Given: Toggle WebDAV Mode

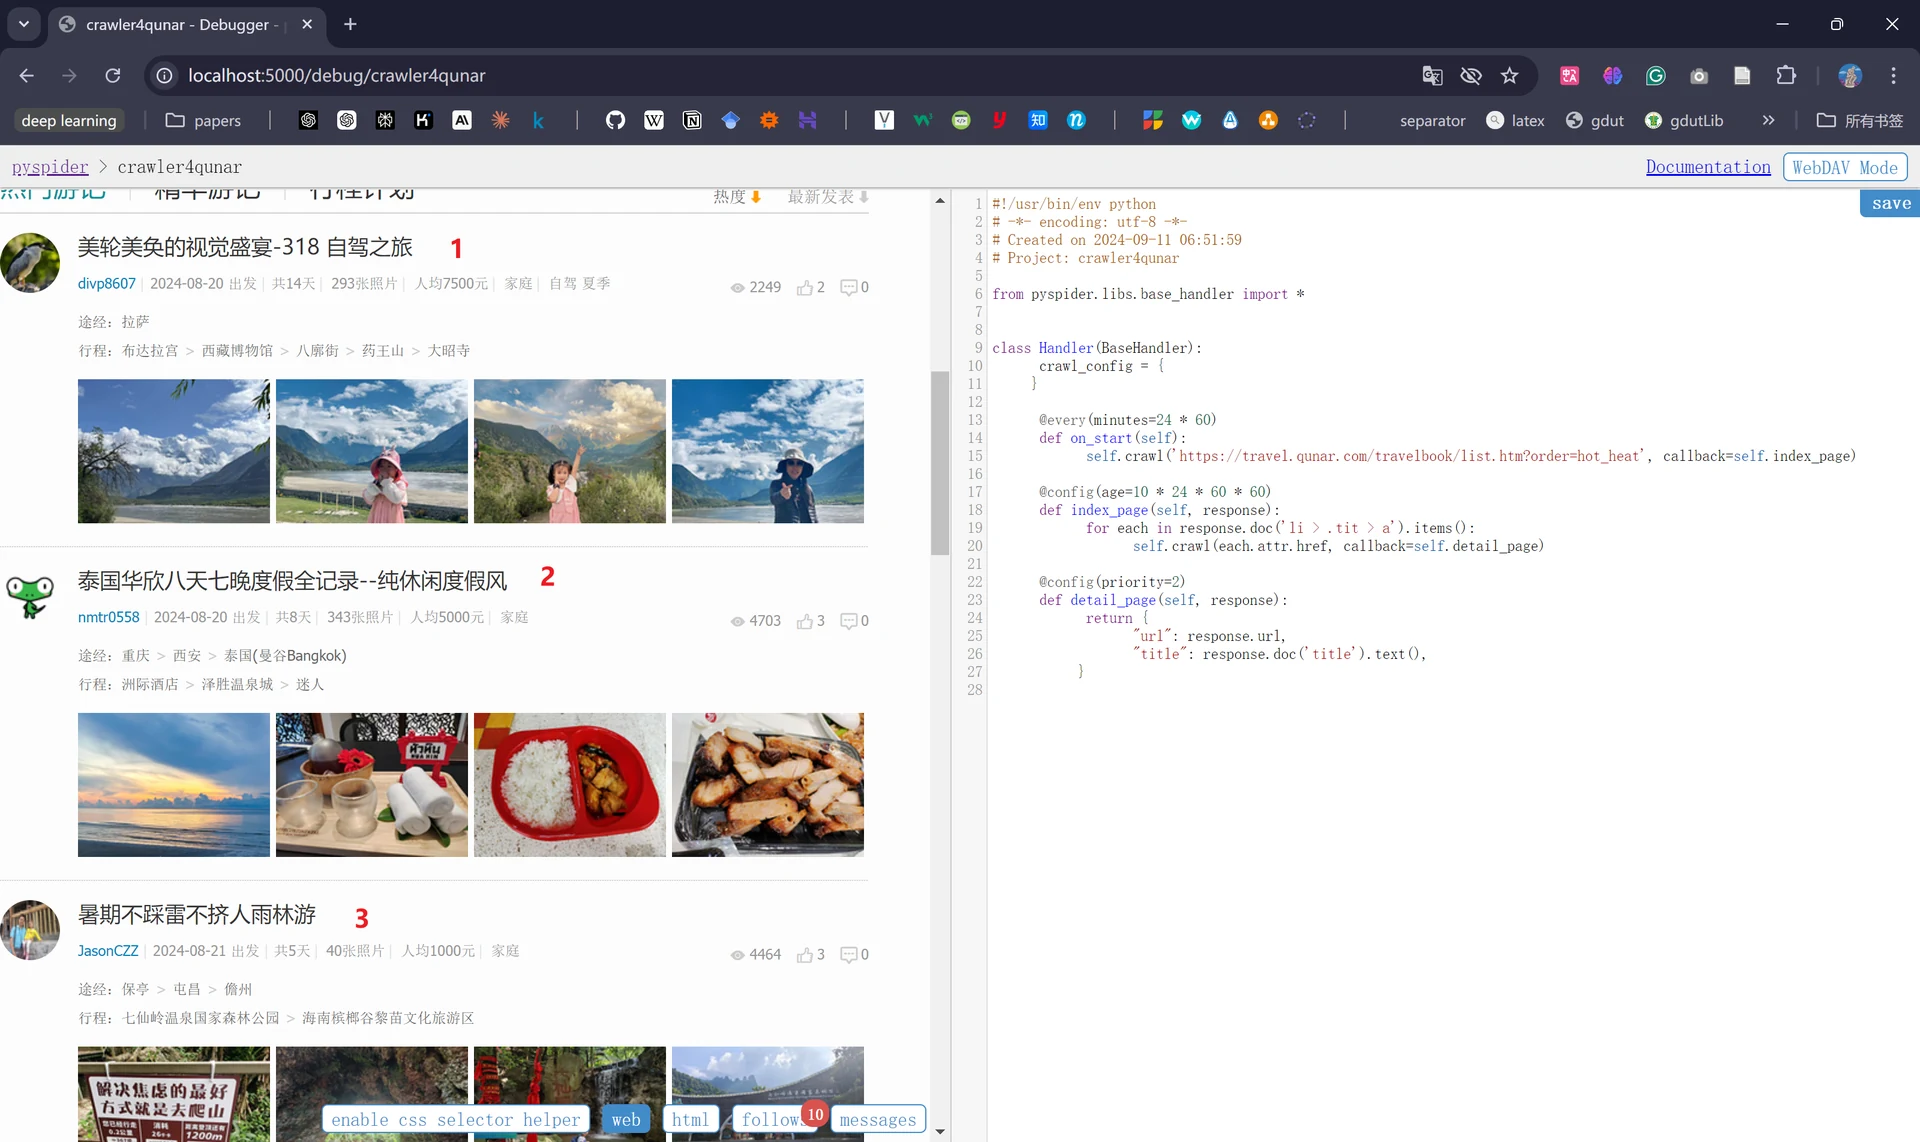Looking at the screenshot, I should (x=1845, y=167).
